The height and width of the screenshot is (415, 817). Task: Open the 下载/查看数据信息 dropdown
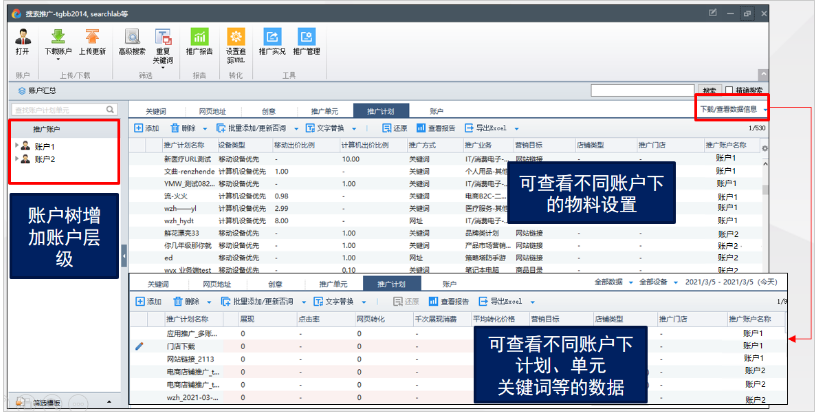tap(733, 109)
